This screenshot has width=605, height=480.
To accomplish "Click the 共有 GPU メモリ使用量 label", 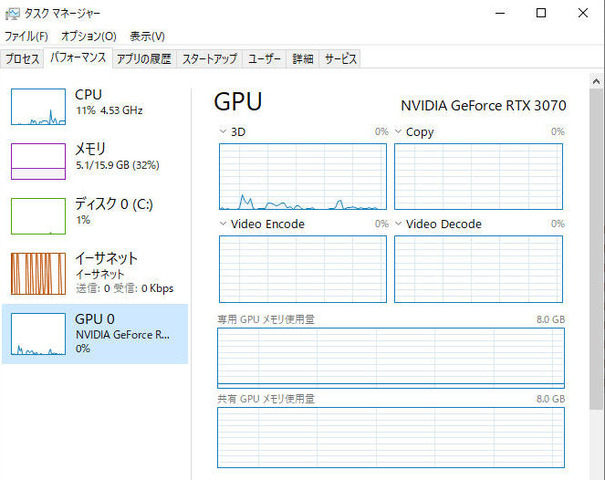I will point(266,399).
